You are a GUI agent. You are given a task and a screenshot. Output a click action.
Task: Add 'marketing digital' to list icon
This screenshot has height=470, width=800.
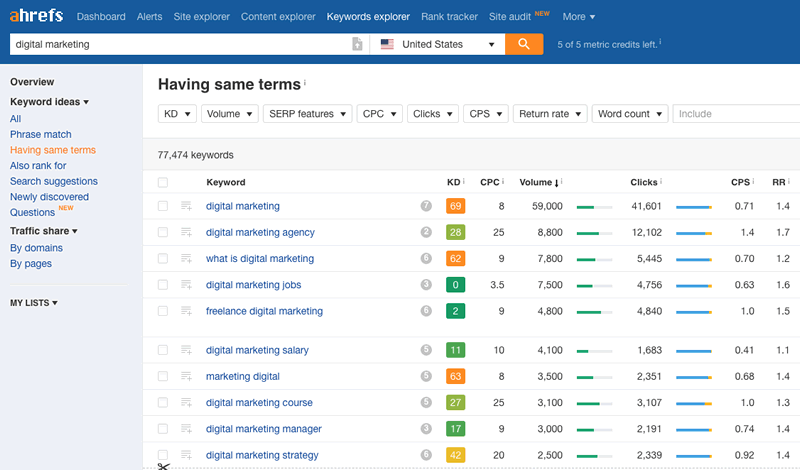click(186, 376)
